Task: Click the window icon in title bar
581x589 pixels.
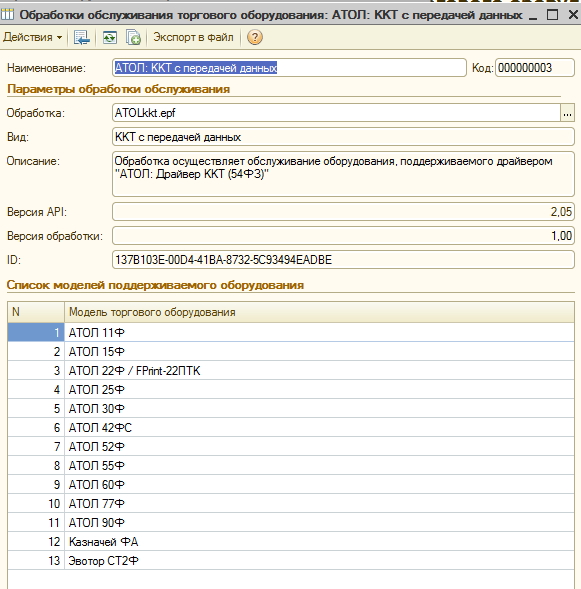Action: 7,15
